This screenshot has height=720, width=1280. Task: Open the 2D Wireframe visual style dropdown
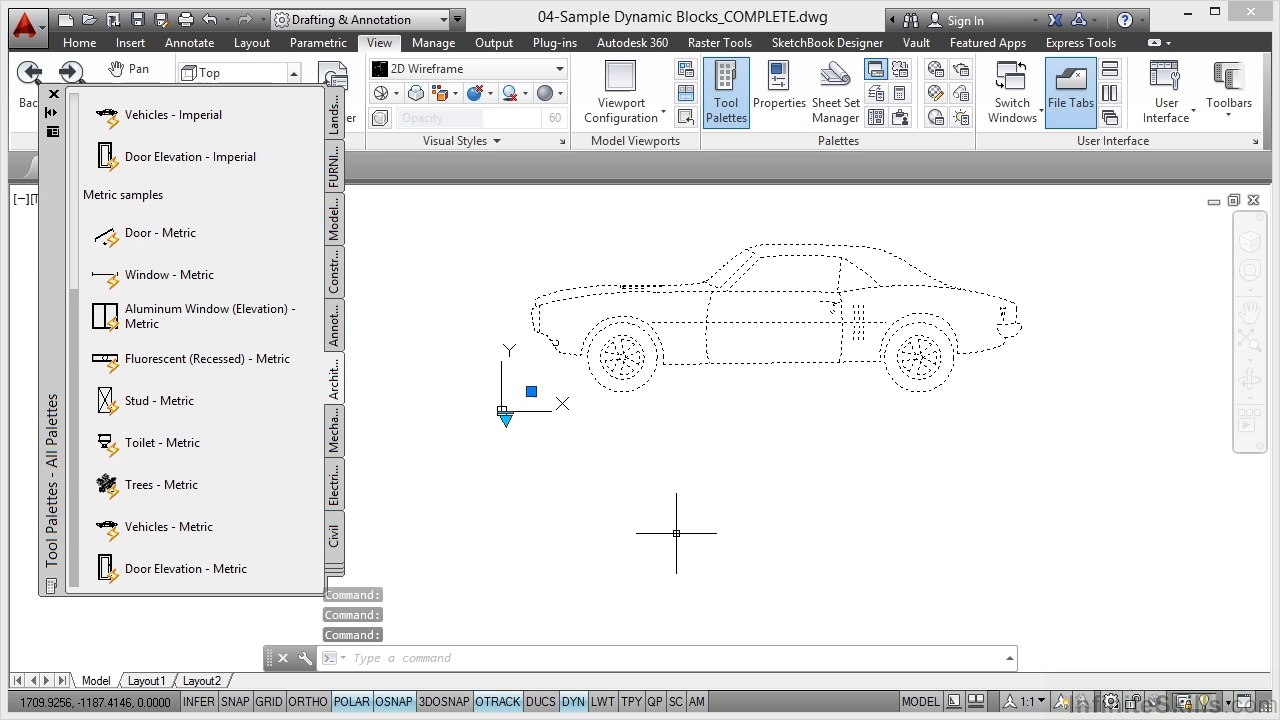click(468, 69)
